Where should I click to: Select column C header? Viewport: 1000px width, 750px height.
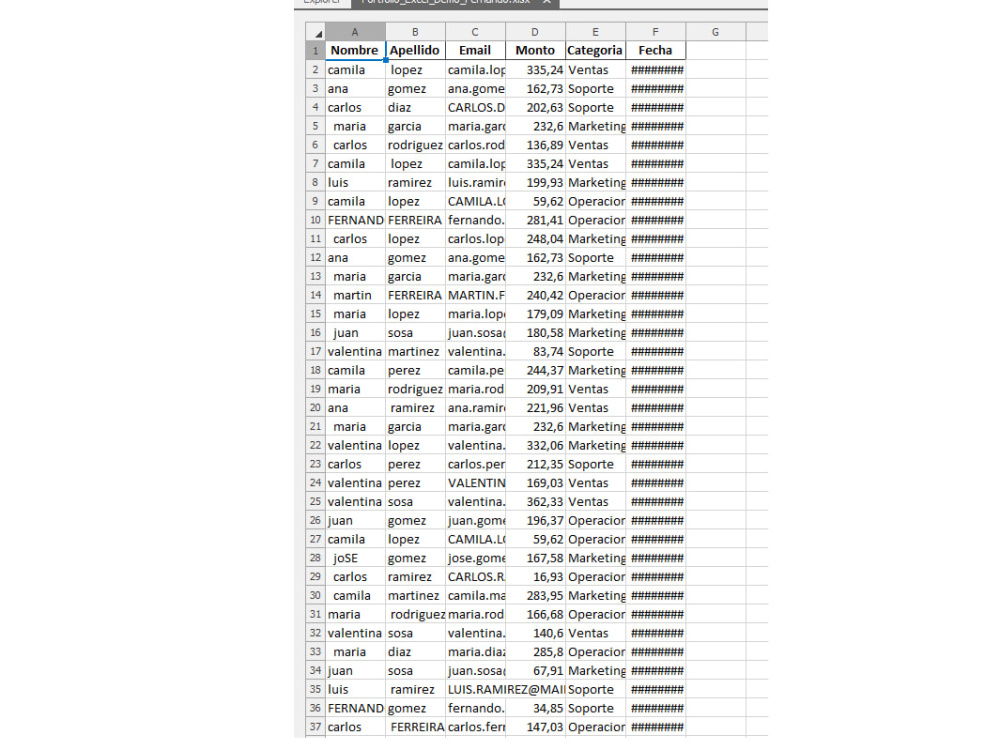pos(475,32)
